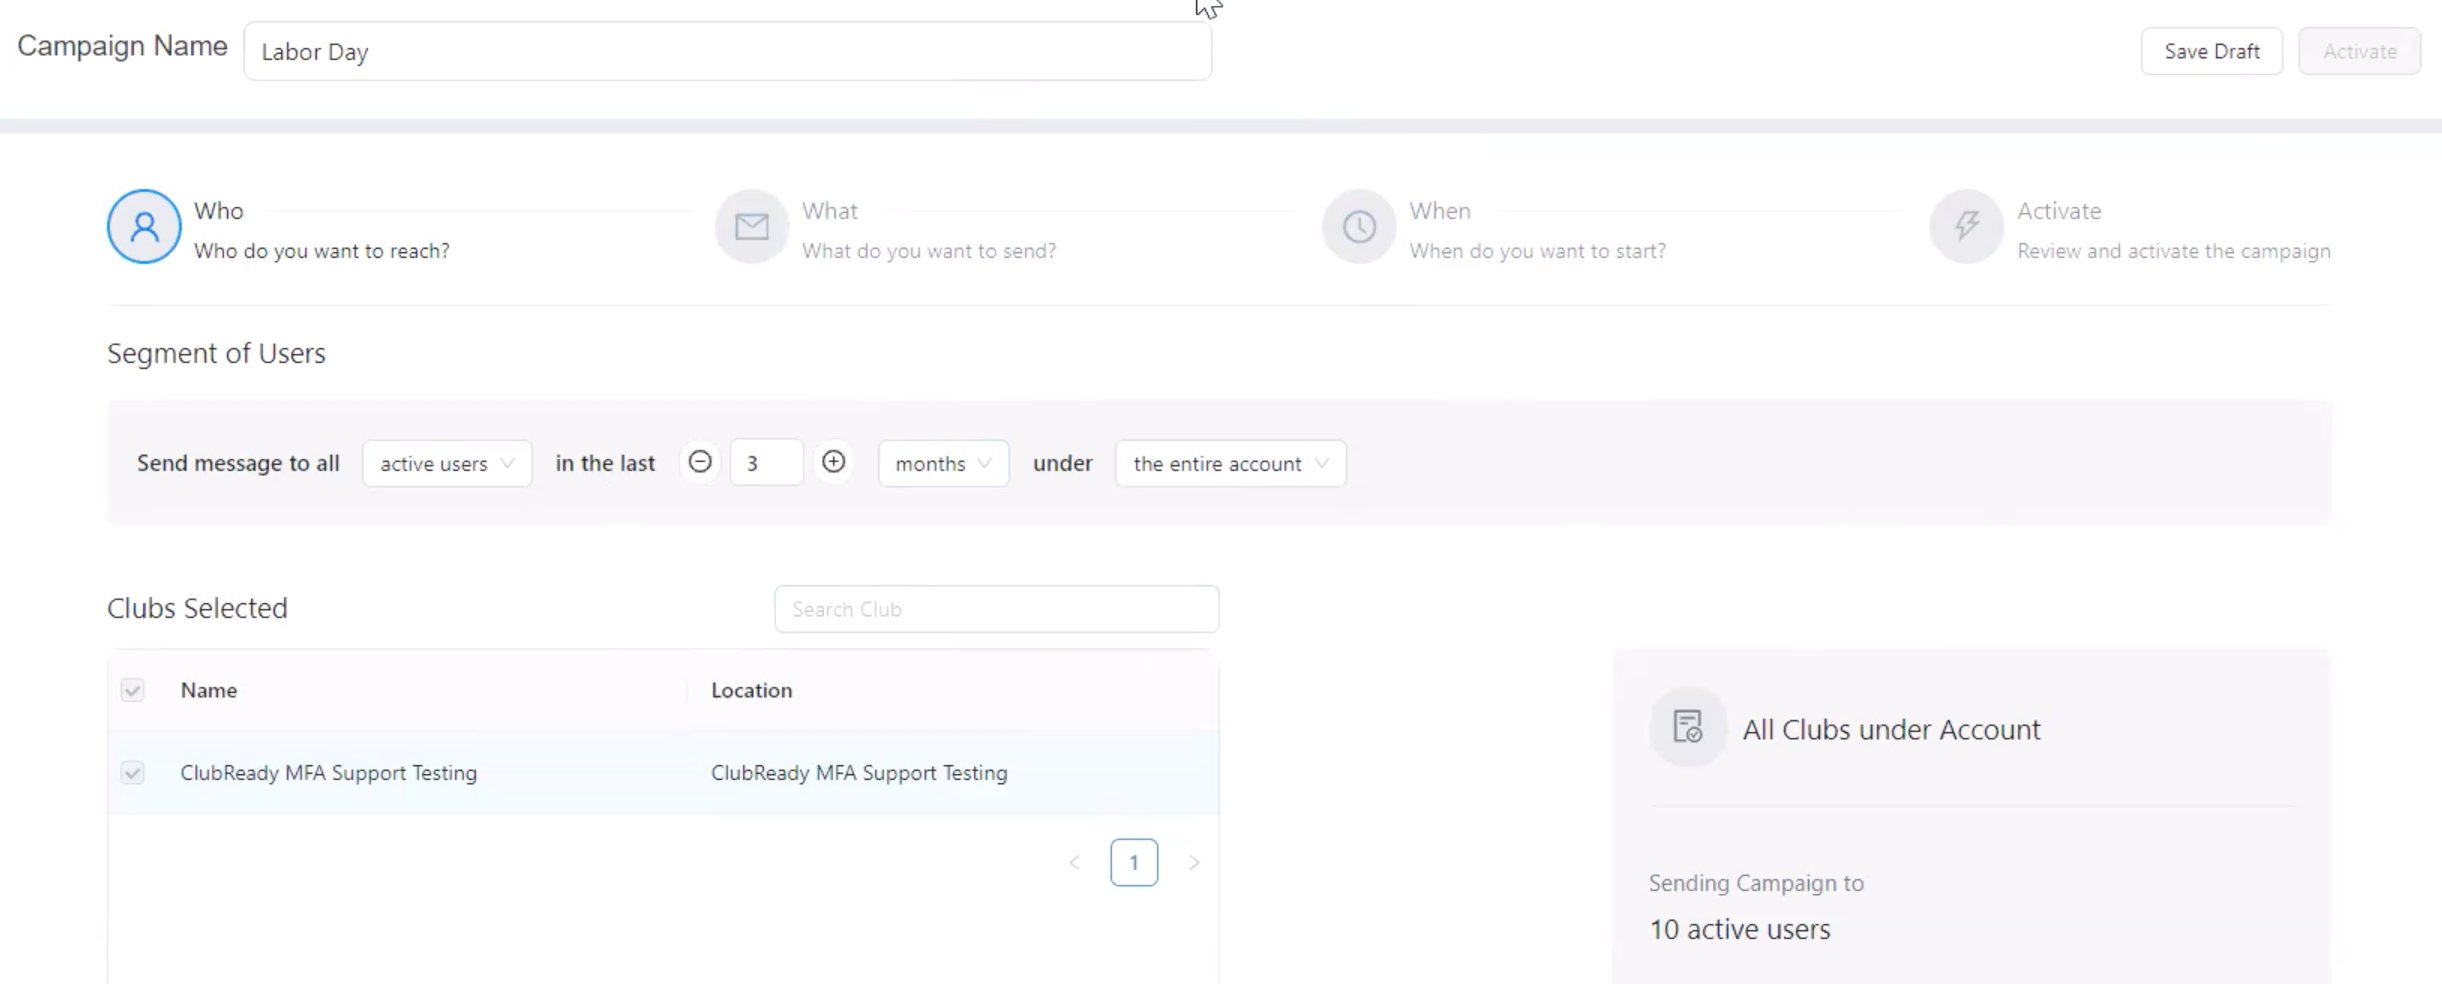Click the Who step person icon
2442x984 pixels.
tap(144, 227)
